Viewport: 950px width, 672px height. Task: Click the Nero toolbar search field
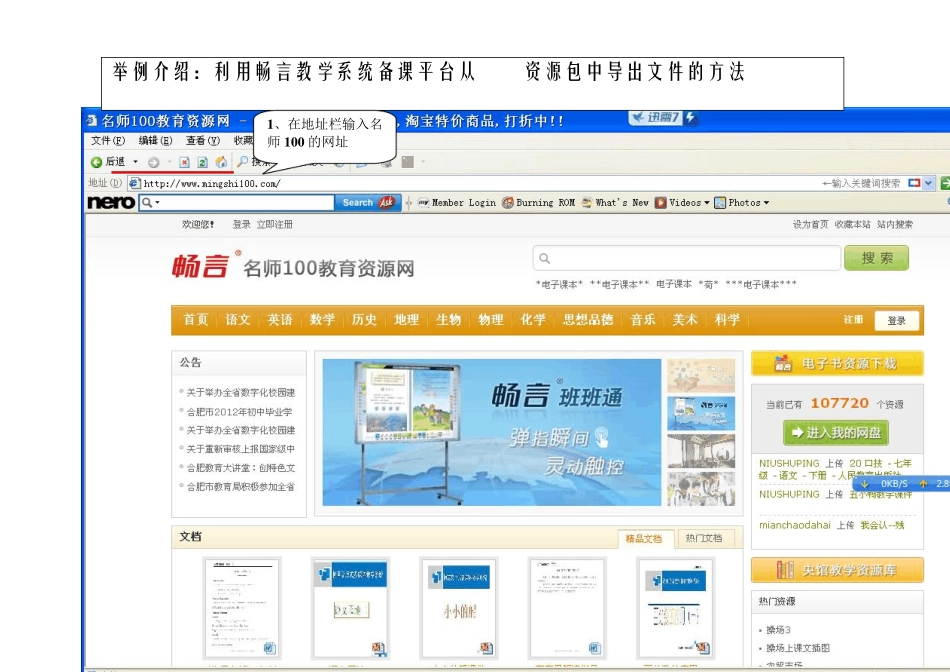pos(236,202)
